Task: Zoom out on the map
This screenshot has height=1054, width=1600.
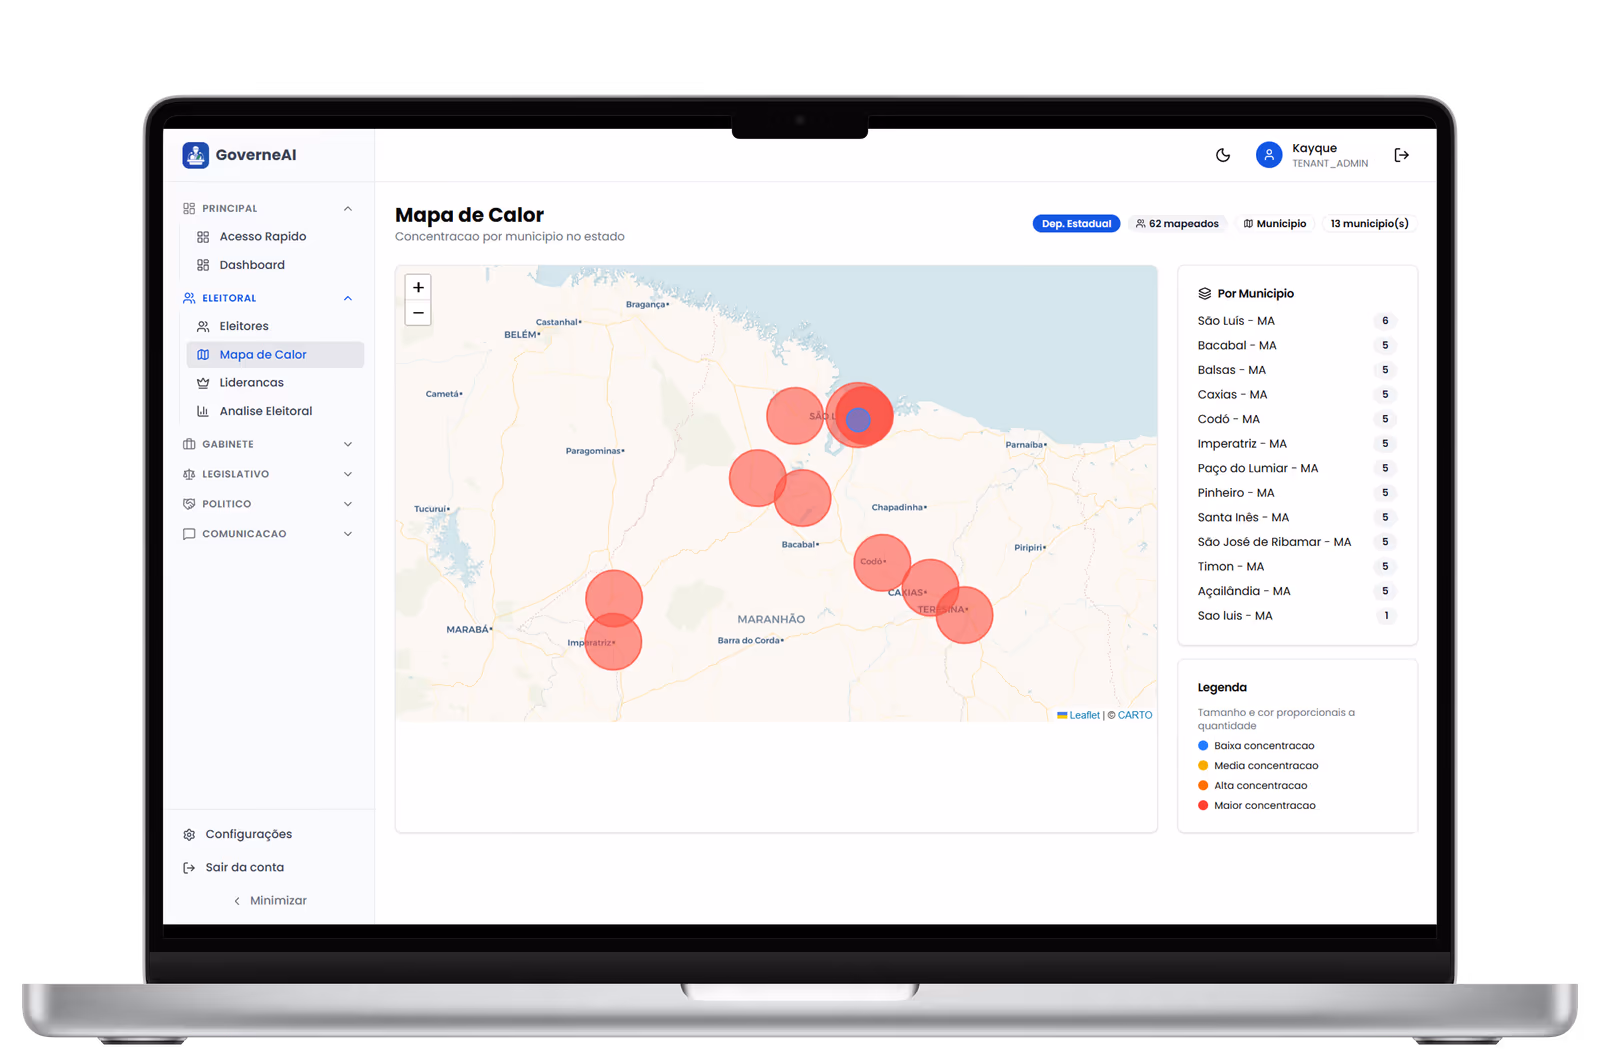Action: pos(418,313)
